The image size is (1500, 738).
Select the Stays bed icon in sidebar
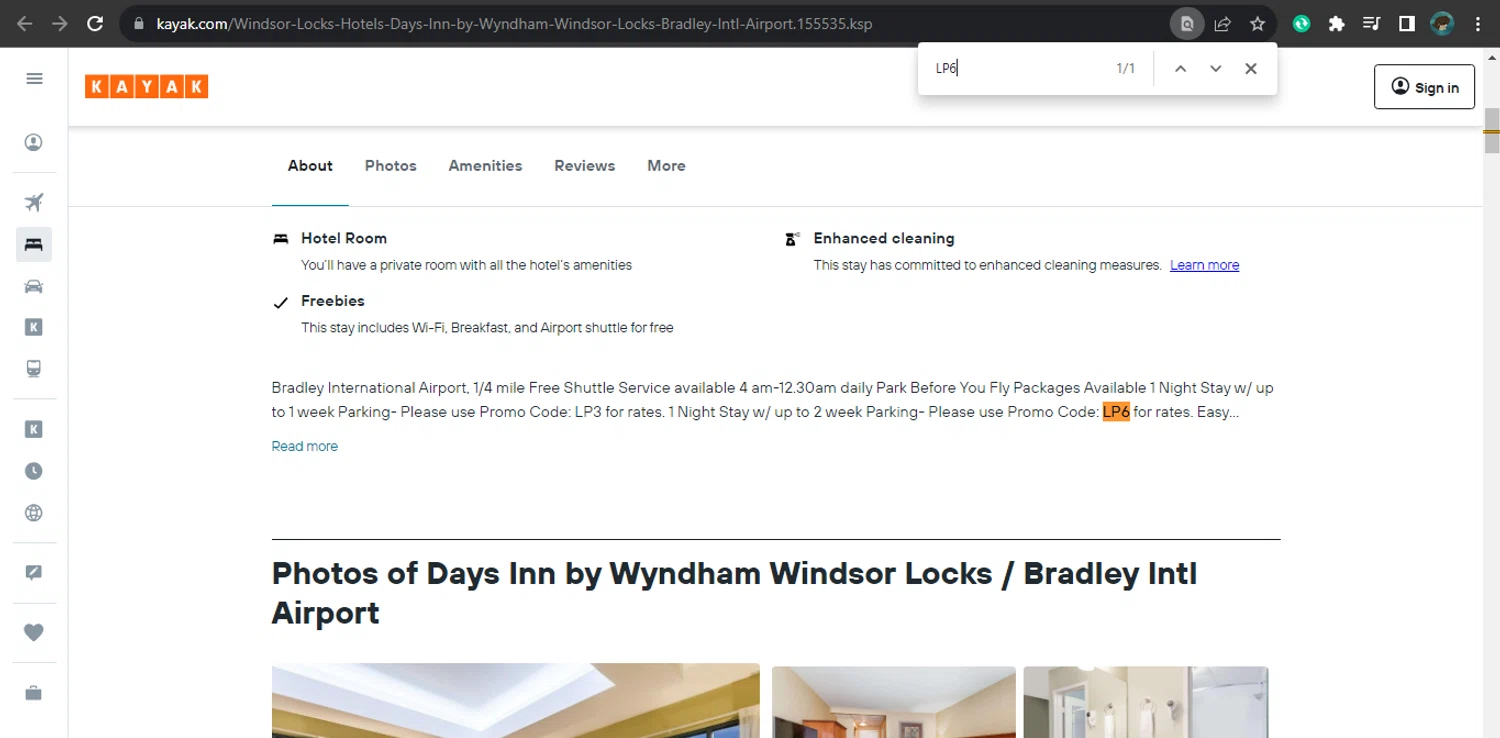[x=34, y=244]
